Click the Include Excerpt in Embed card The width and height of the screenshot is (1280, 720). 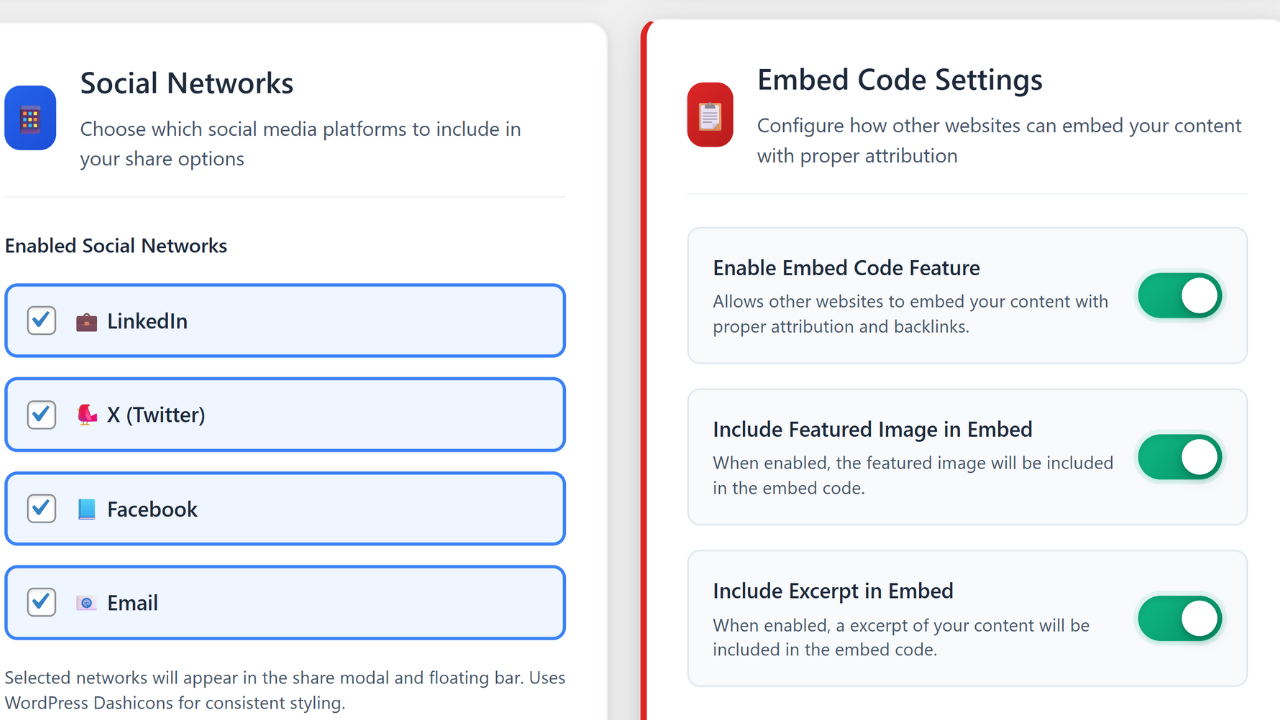click(x=967, y=618)
